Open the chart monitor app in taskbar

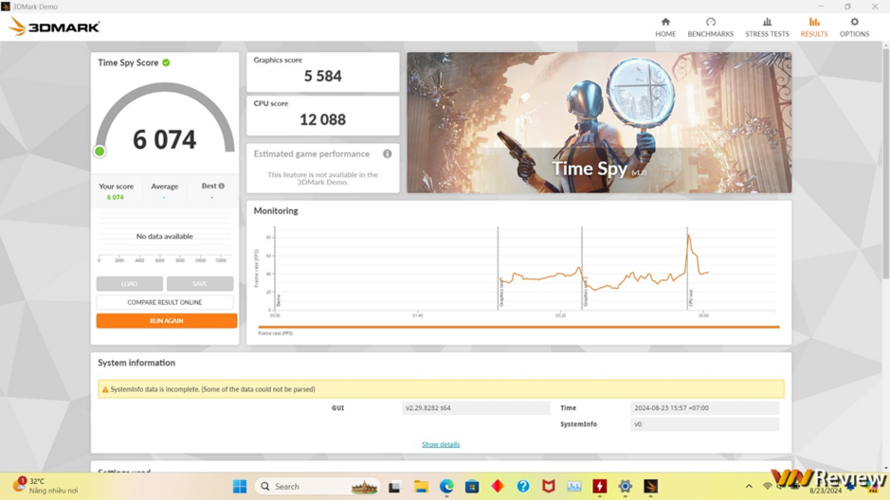coord(574,486)
